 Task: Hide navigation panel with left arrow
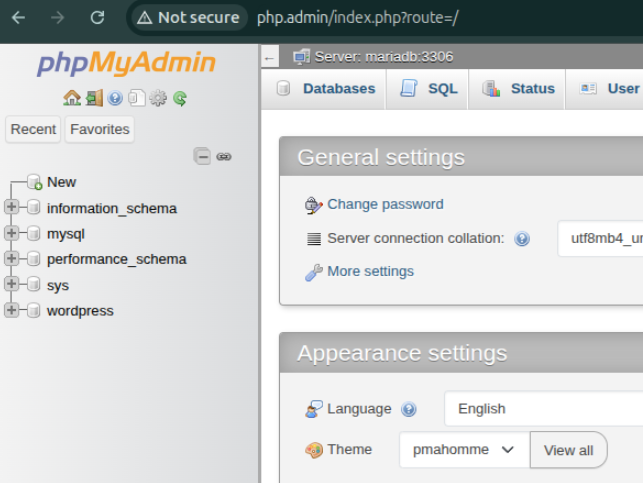point(270,58)
